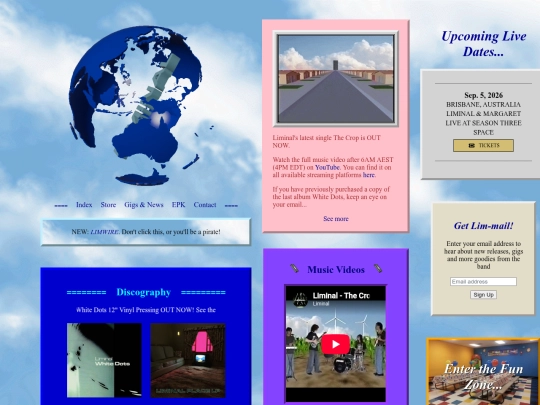This screenshot has height=405, width=540.
Task: Click the 'Get Lim-mail!' heading
Action: (483, 226)
